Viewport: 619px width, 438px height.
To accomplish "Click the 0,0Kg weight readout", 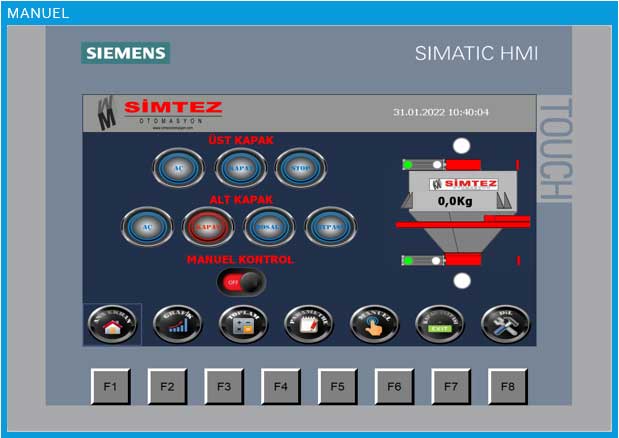I will pos(455,201).
